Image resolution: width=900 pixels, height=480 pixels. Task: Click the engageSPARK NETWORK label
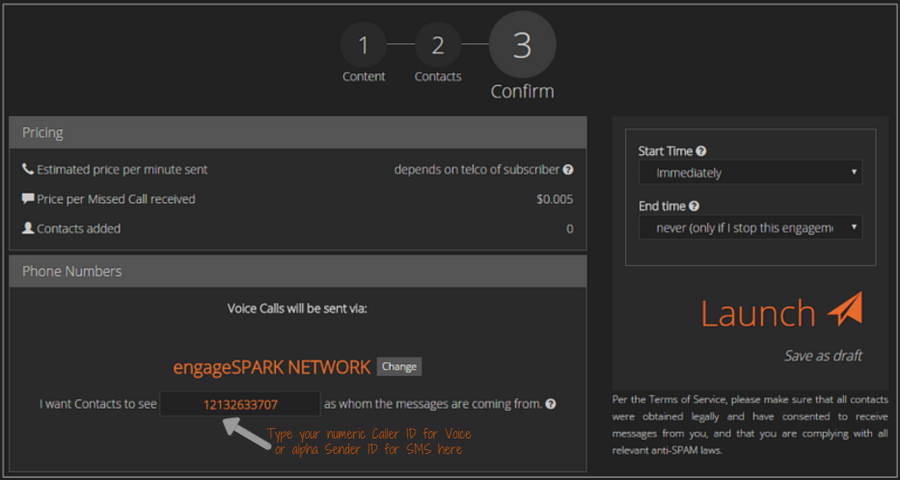pos(271,367)
